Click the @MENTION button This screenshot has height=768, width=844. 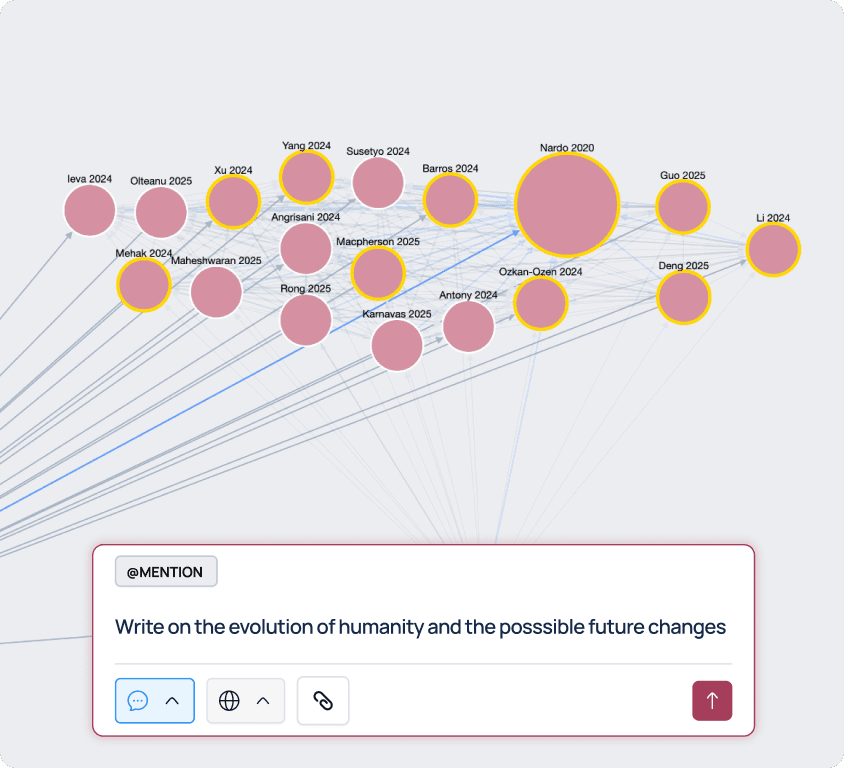tap(166, 572)
